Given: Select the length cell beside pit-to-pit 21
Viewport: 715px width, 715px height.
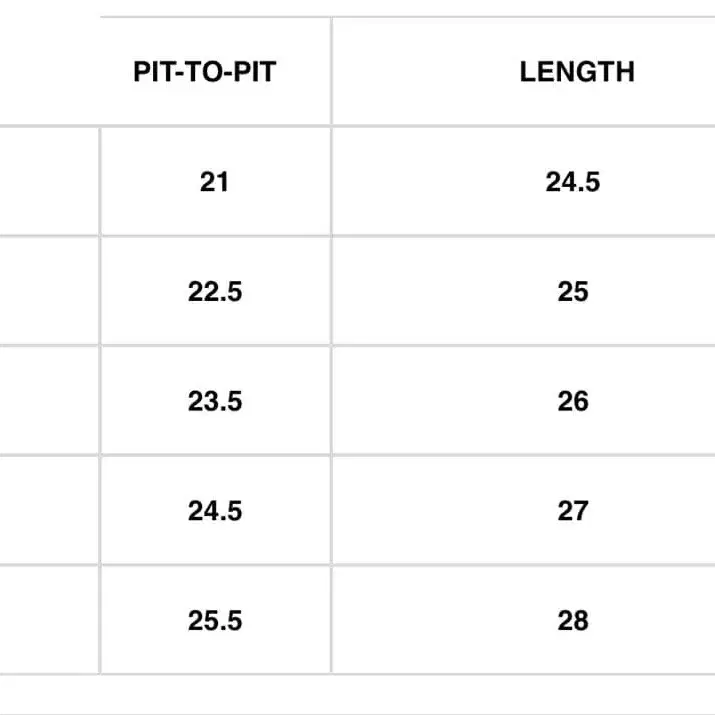Looking at the screenshot, I should (523, 181).
